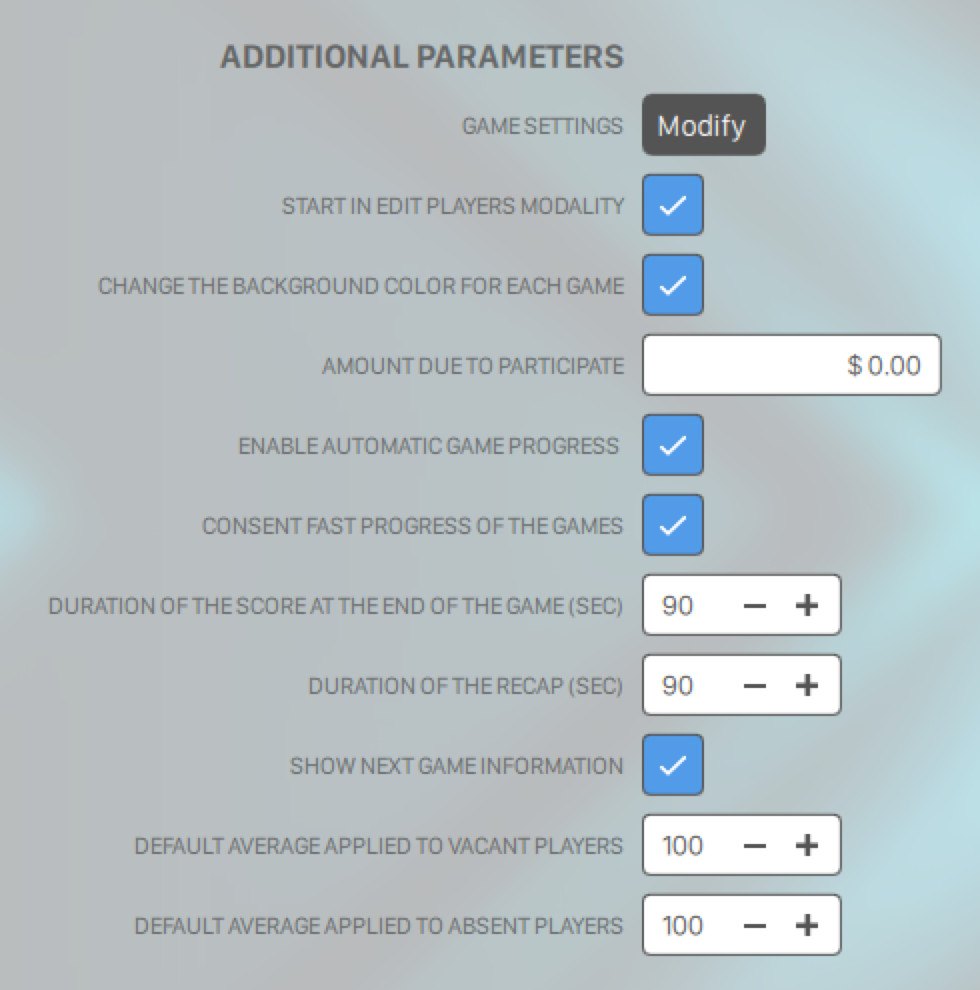Decrease end-of-game score duration with minus icon
Image resolution: width=980 pixels, height=990 pixels.
[756, 605]
